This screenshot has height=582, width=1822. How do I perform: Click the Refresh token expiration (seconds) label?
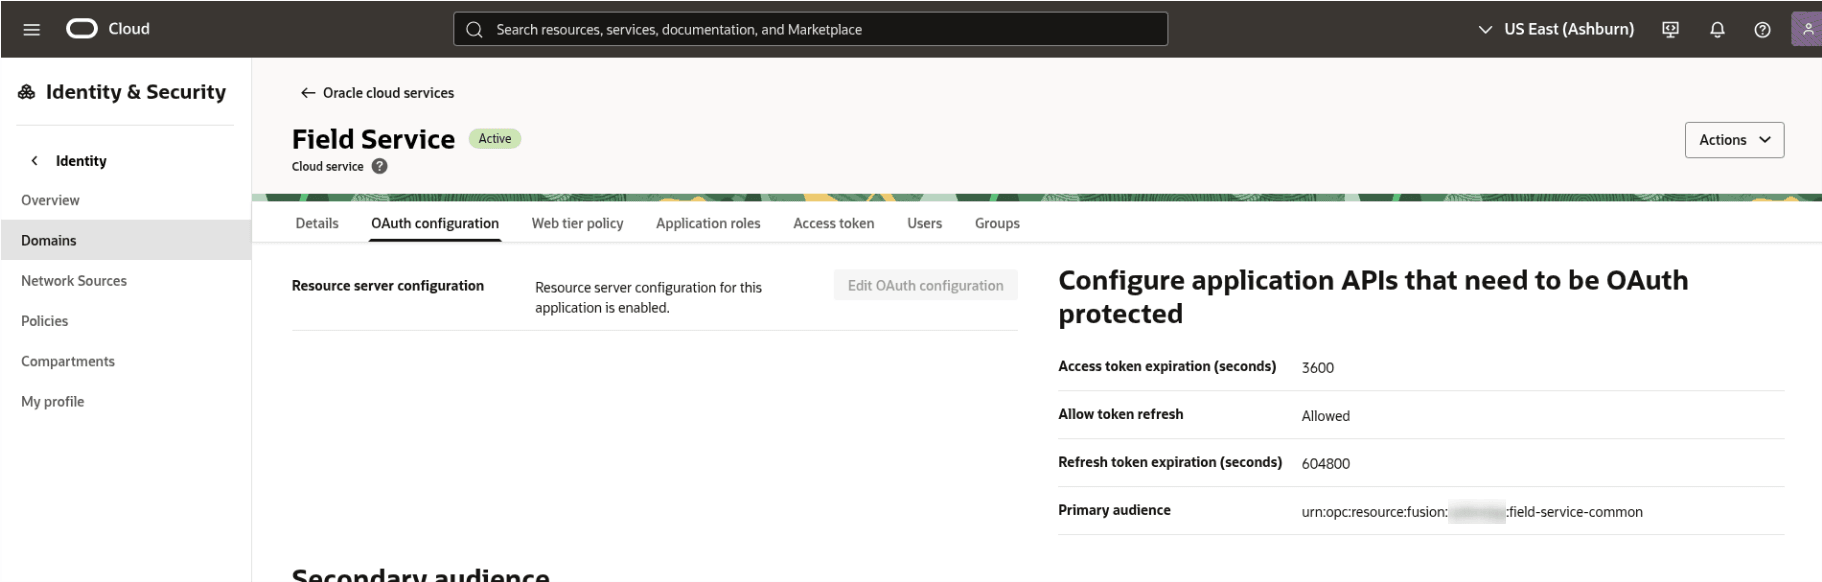point(1170,462)
